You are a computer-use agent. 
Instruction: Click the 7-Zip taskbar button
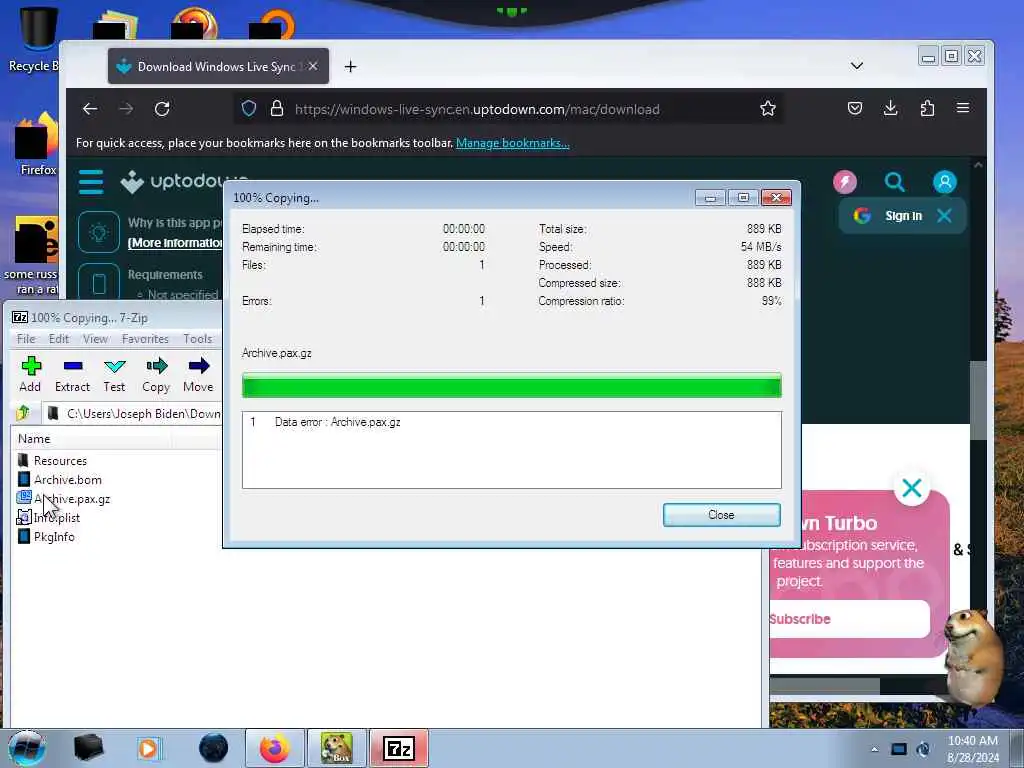[399, 748]
